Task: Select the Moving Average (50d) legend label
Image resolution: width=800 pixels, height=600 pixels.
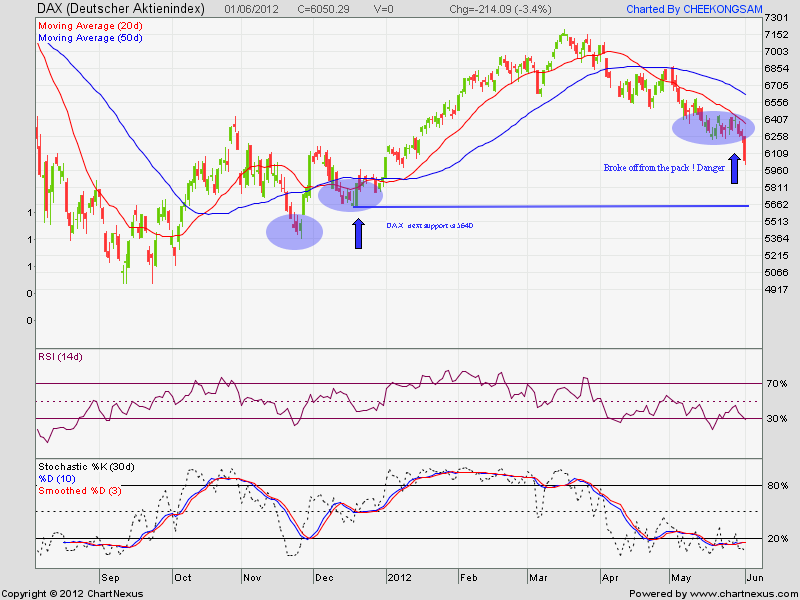Action: (x=90, y=38)
